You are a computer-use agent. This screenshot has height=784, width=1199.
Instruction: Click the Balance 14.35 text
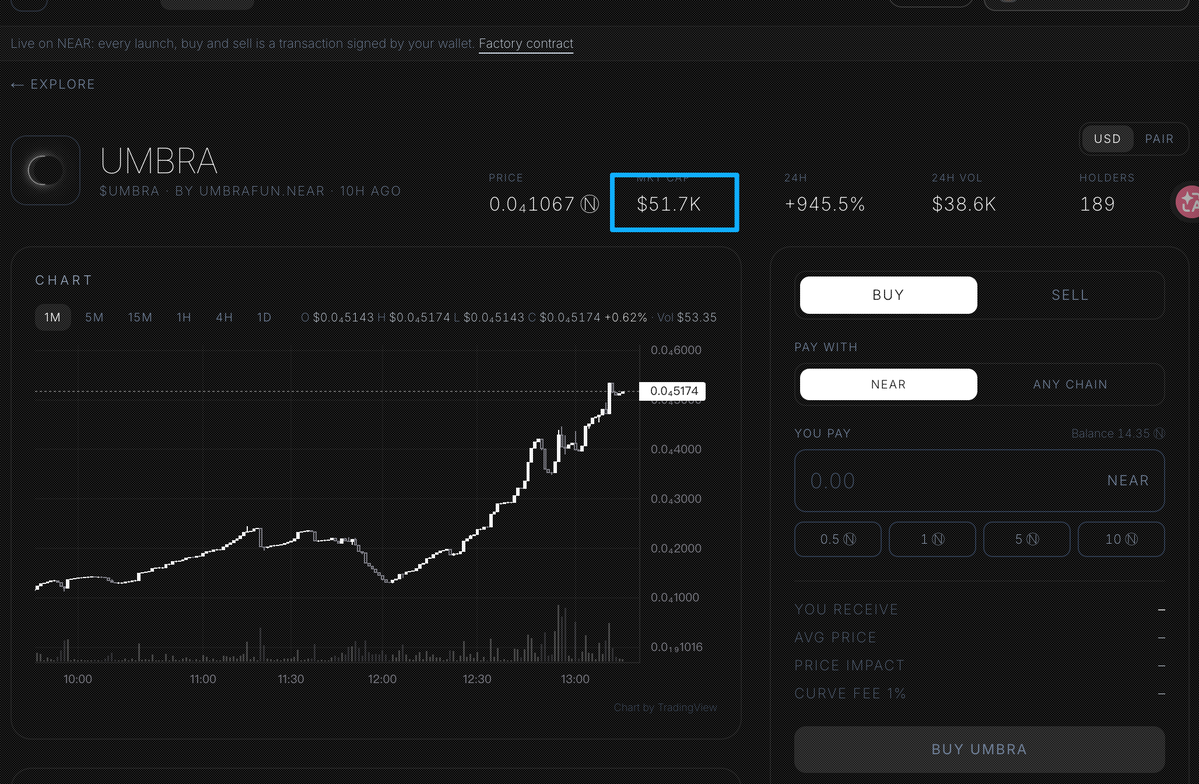(1117, 434)
